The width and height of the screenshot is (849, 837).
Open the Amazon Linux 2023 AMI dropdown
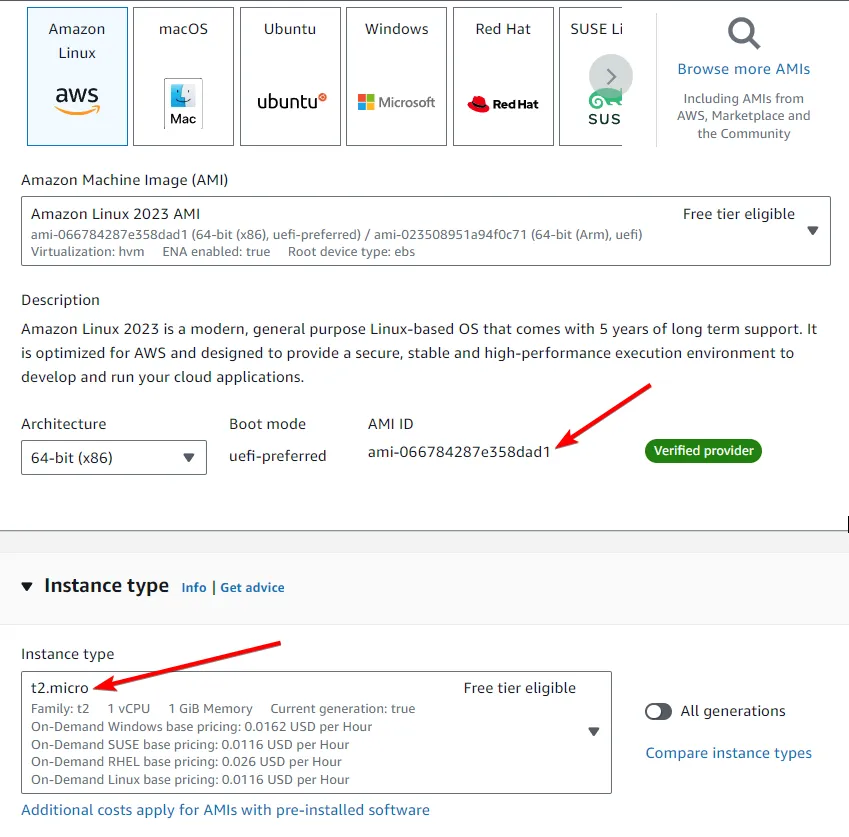[812, 231]
